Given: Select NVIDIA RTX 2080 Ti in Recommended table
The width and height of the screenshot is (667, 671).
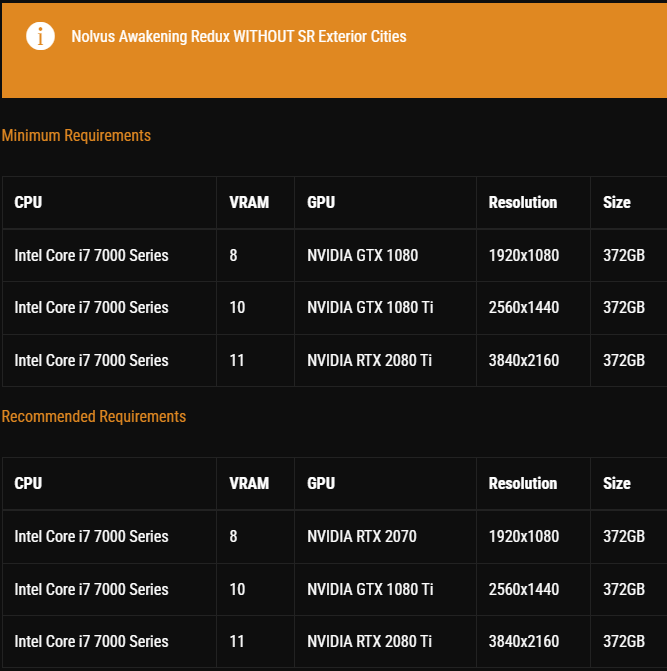Looking at the screenshot, I should click(369, 641).
